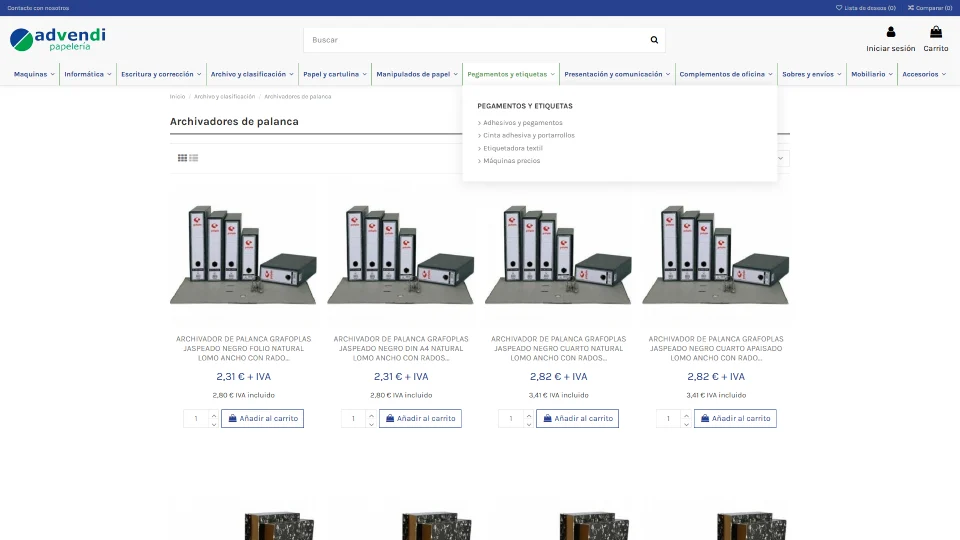
Task: Open Jaspeado Negro Folio Natural product title
Action: click(244, 348)
